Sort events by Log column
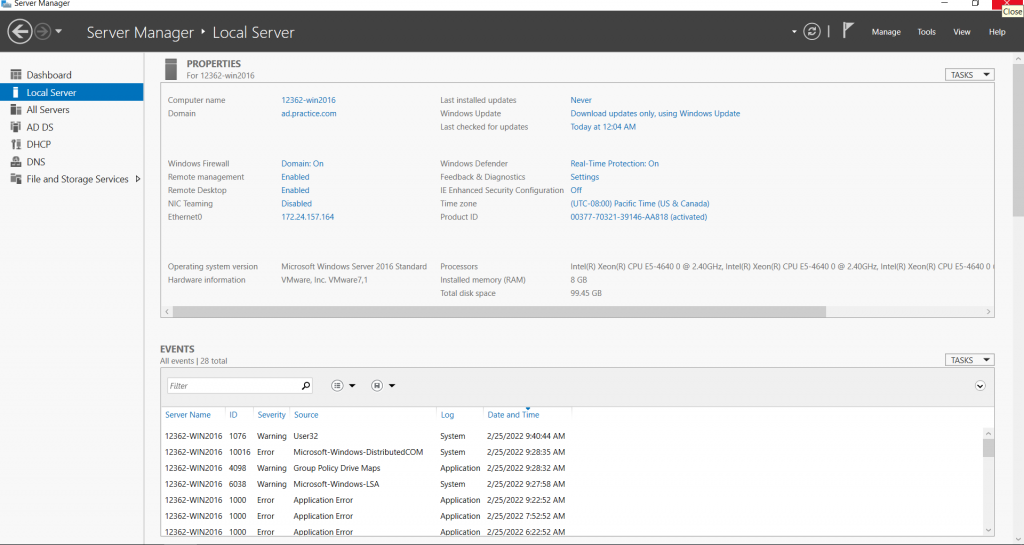 click(447, 415)
